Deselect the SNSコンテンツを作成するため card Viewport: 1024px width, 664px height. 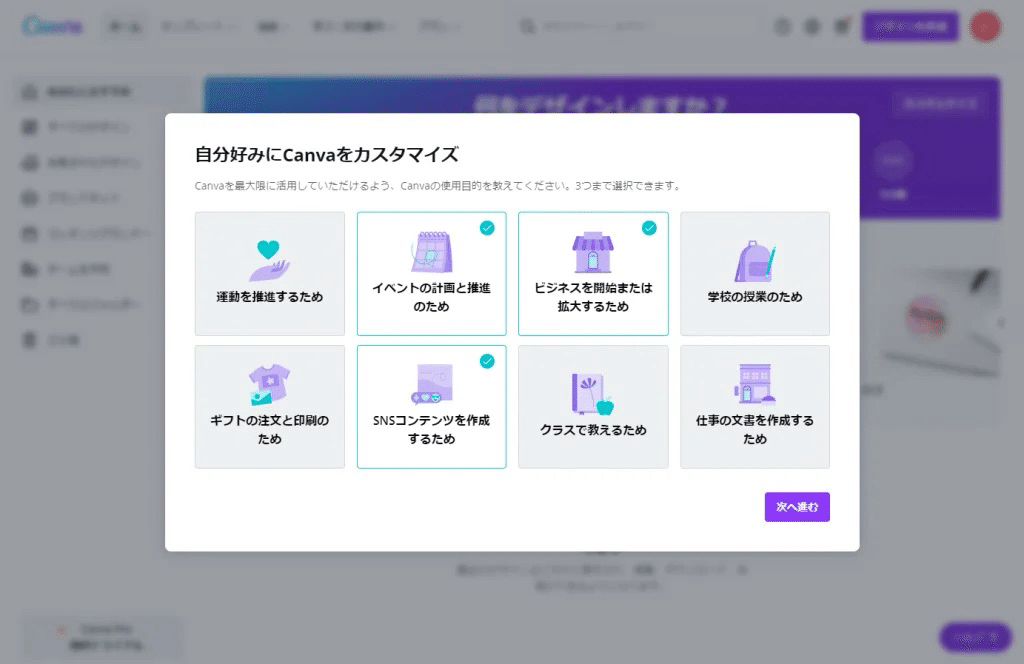432,407
